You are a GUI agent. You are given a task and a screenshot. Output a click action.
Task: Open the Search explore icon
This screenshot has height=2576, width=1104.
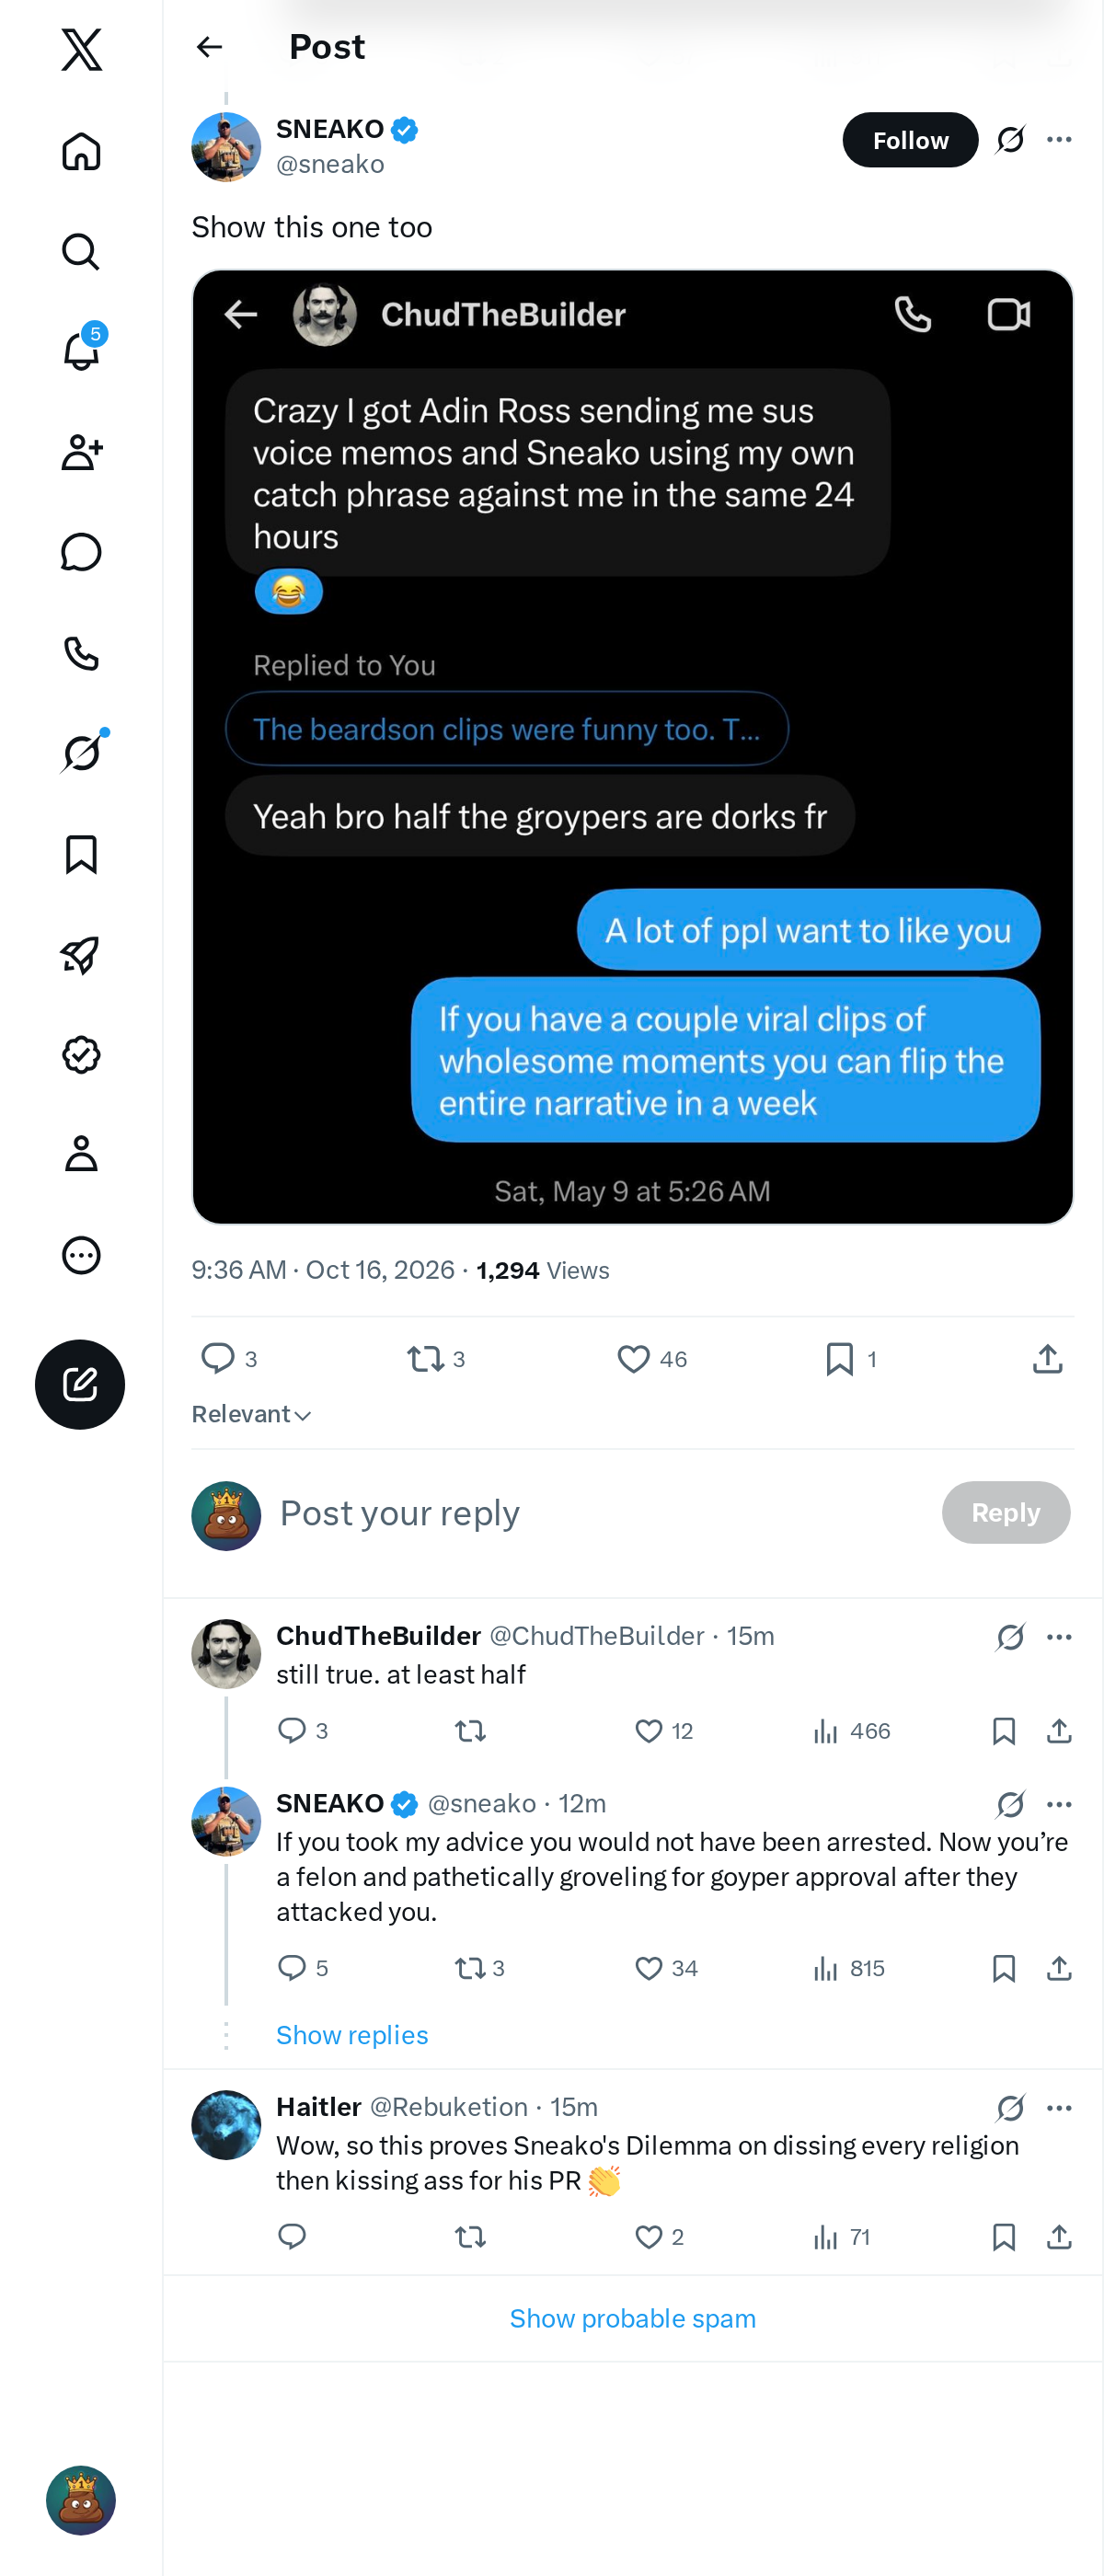pyautogui.click(x=81, y=251)
